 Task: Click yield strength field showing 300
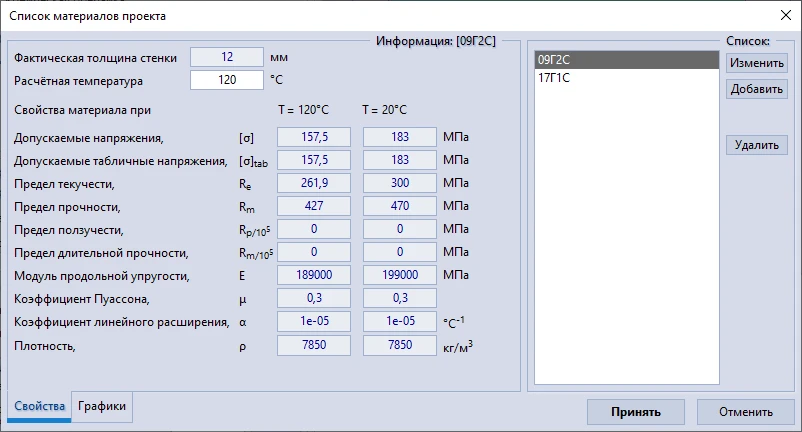[400, 183]
